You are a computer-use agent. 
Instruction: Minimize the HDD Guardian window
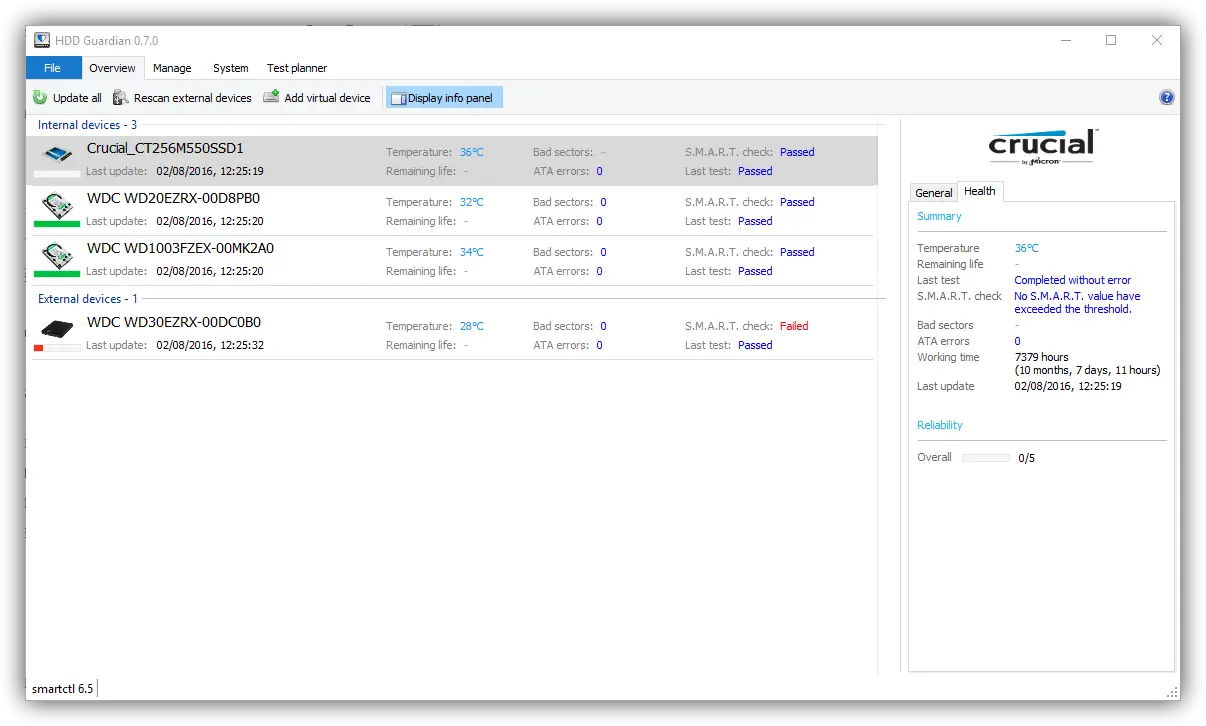(x=1065, y=41)
